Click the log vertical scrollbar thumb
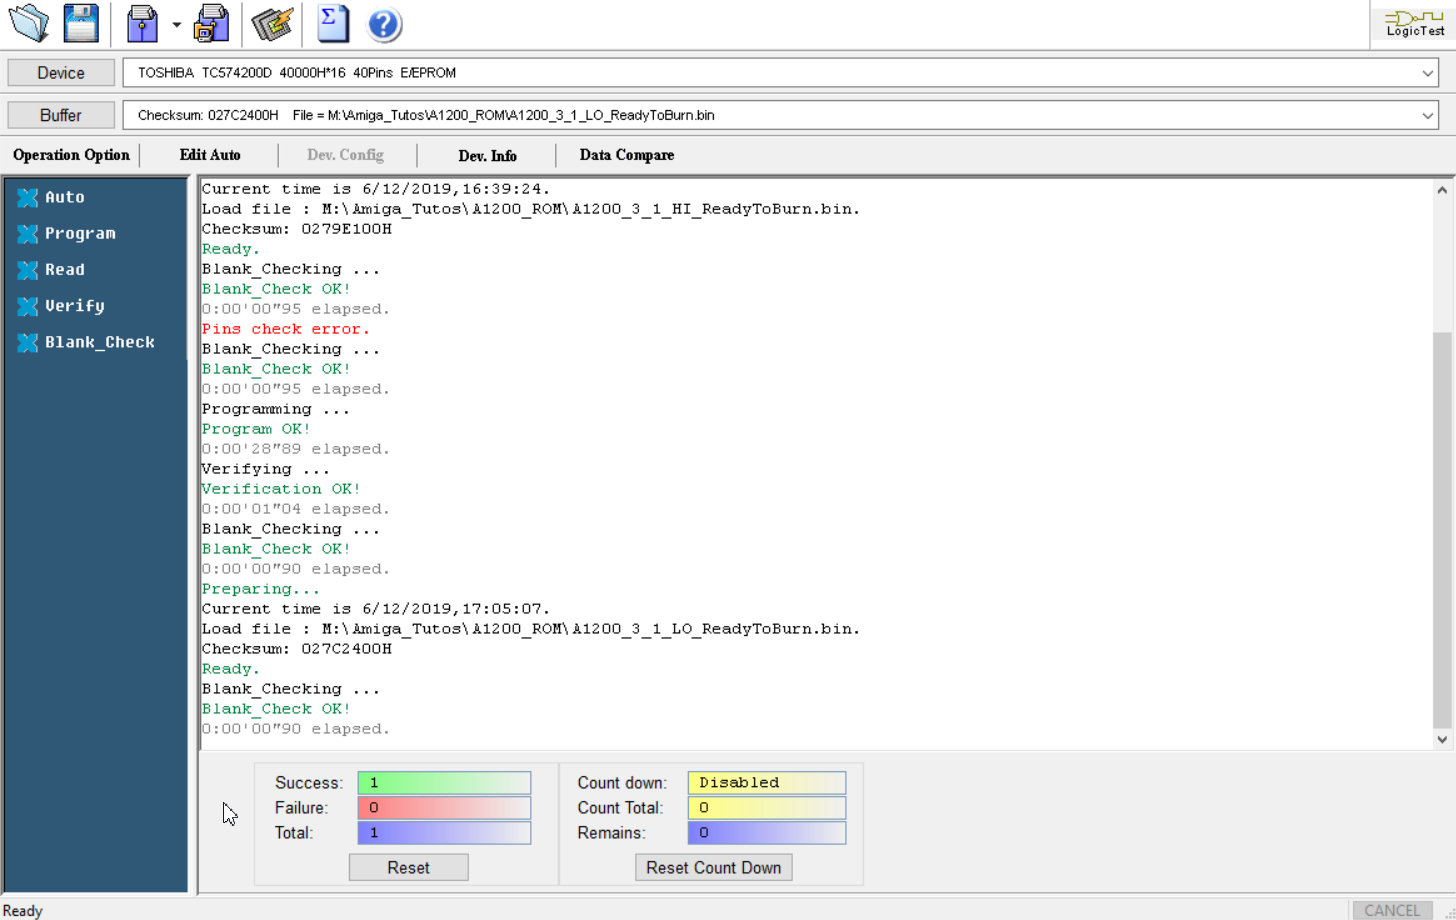 point(1441,530)
